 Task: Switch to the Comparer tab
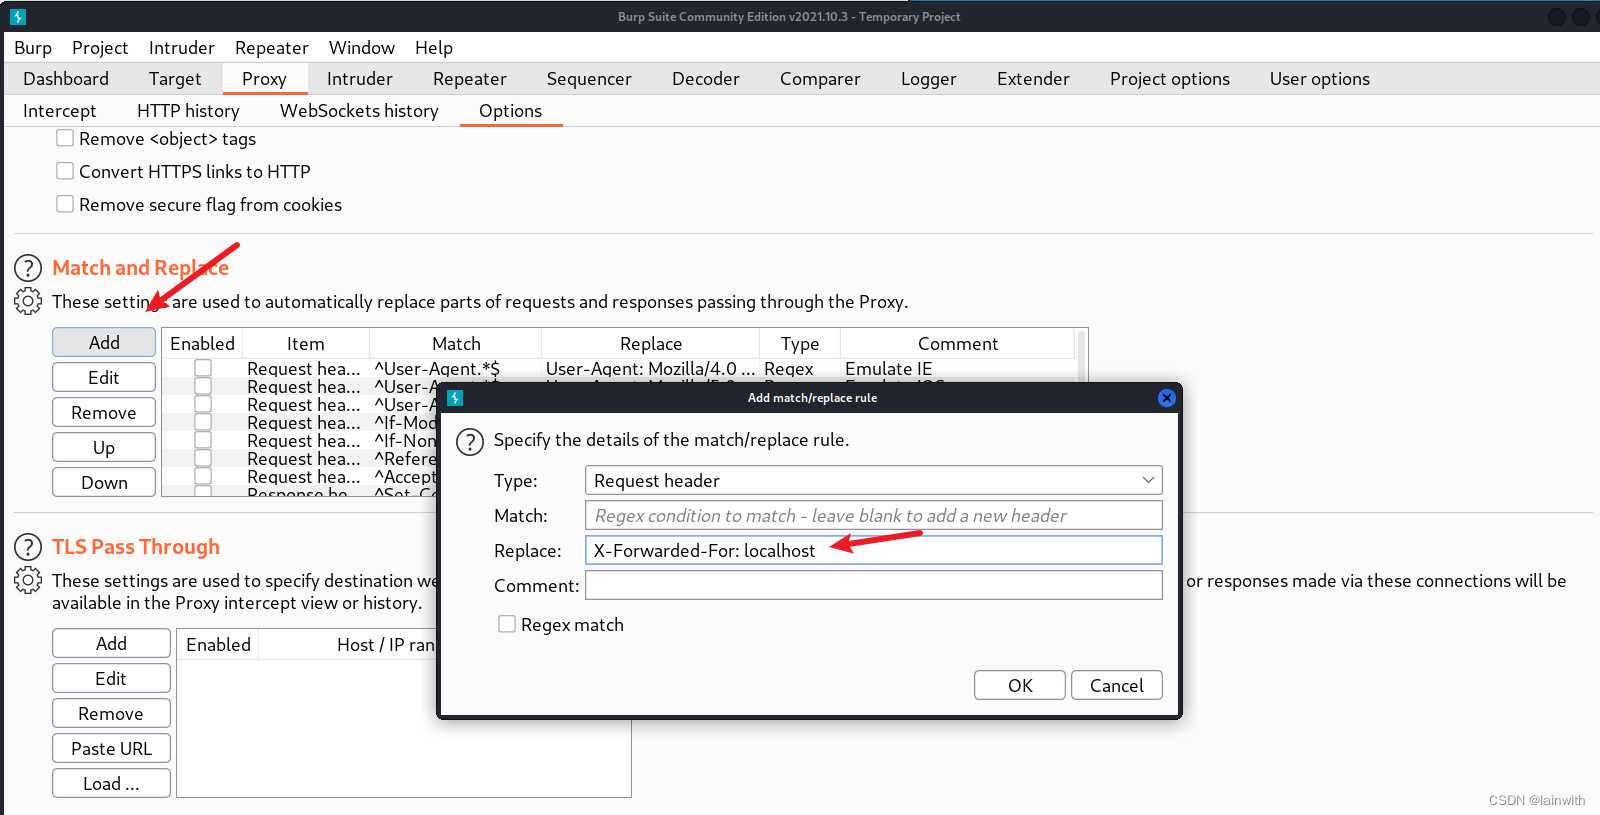click(820, 79)
